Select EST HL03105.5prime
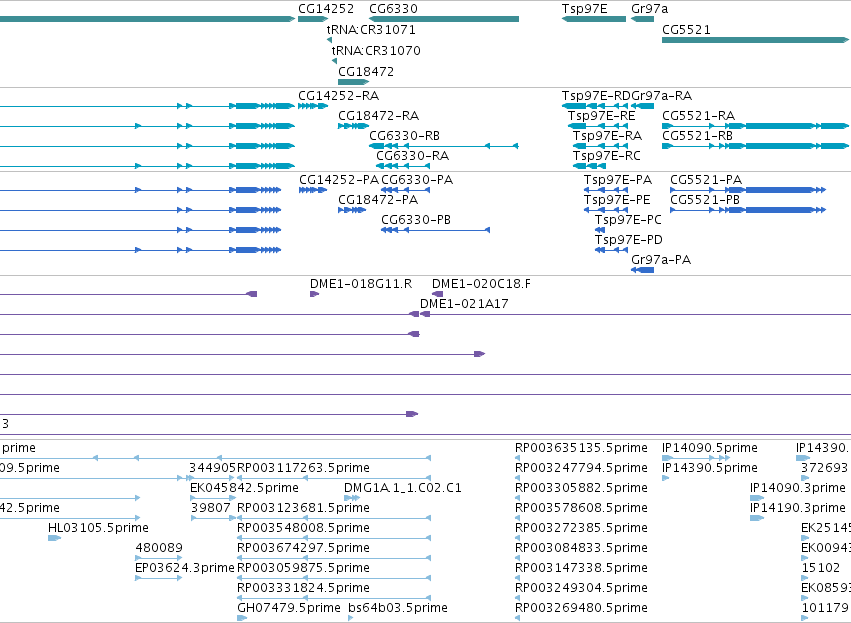The height and width of the screenshot is (623, 851). 98,528
